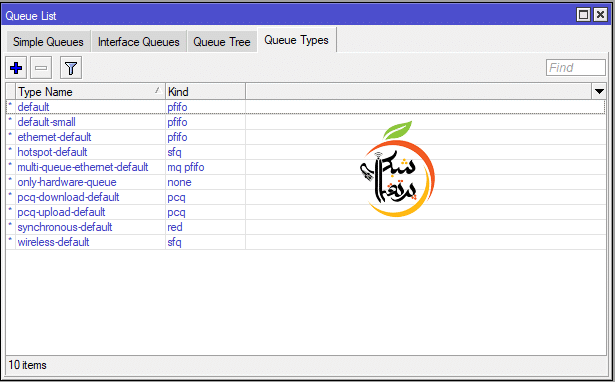Maximize the Queue List window
Image resolution: width=615 pixels, height=382 pixels.
[583, 15]
